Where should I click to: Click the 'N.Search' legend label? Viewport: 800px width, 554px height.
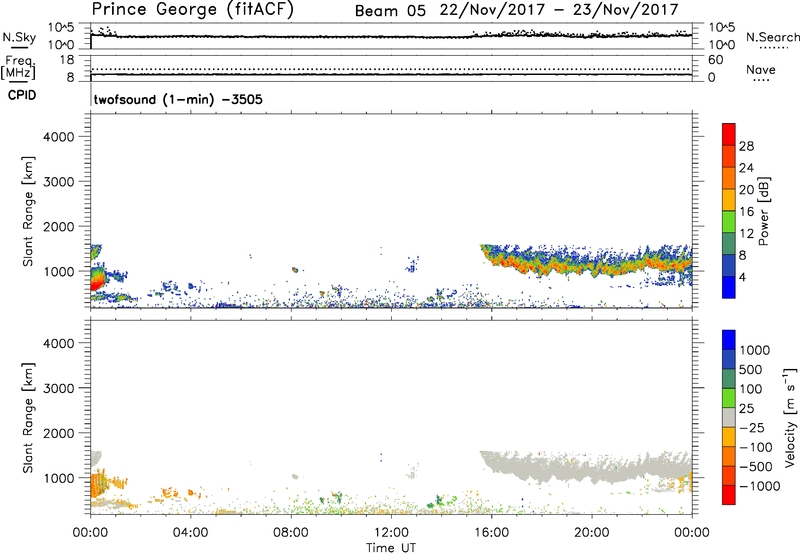(772, 37)
